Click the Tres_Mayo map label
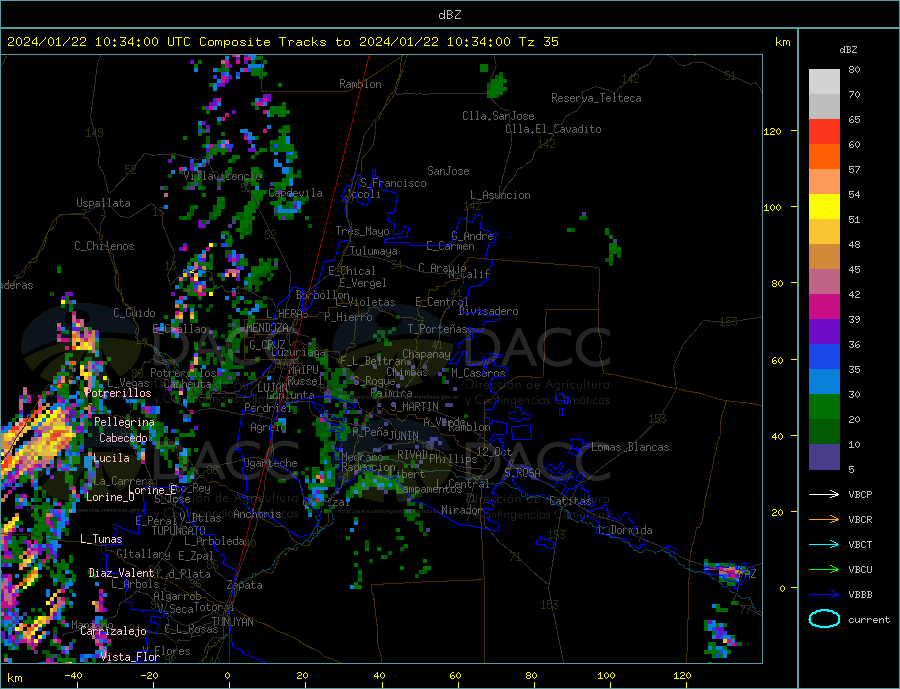The image size is (900, 689). coord(362,231)
